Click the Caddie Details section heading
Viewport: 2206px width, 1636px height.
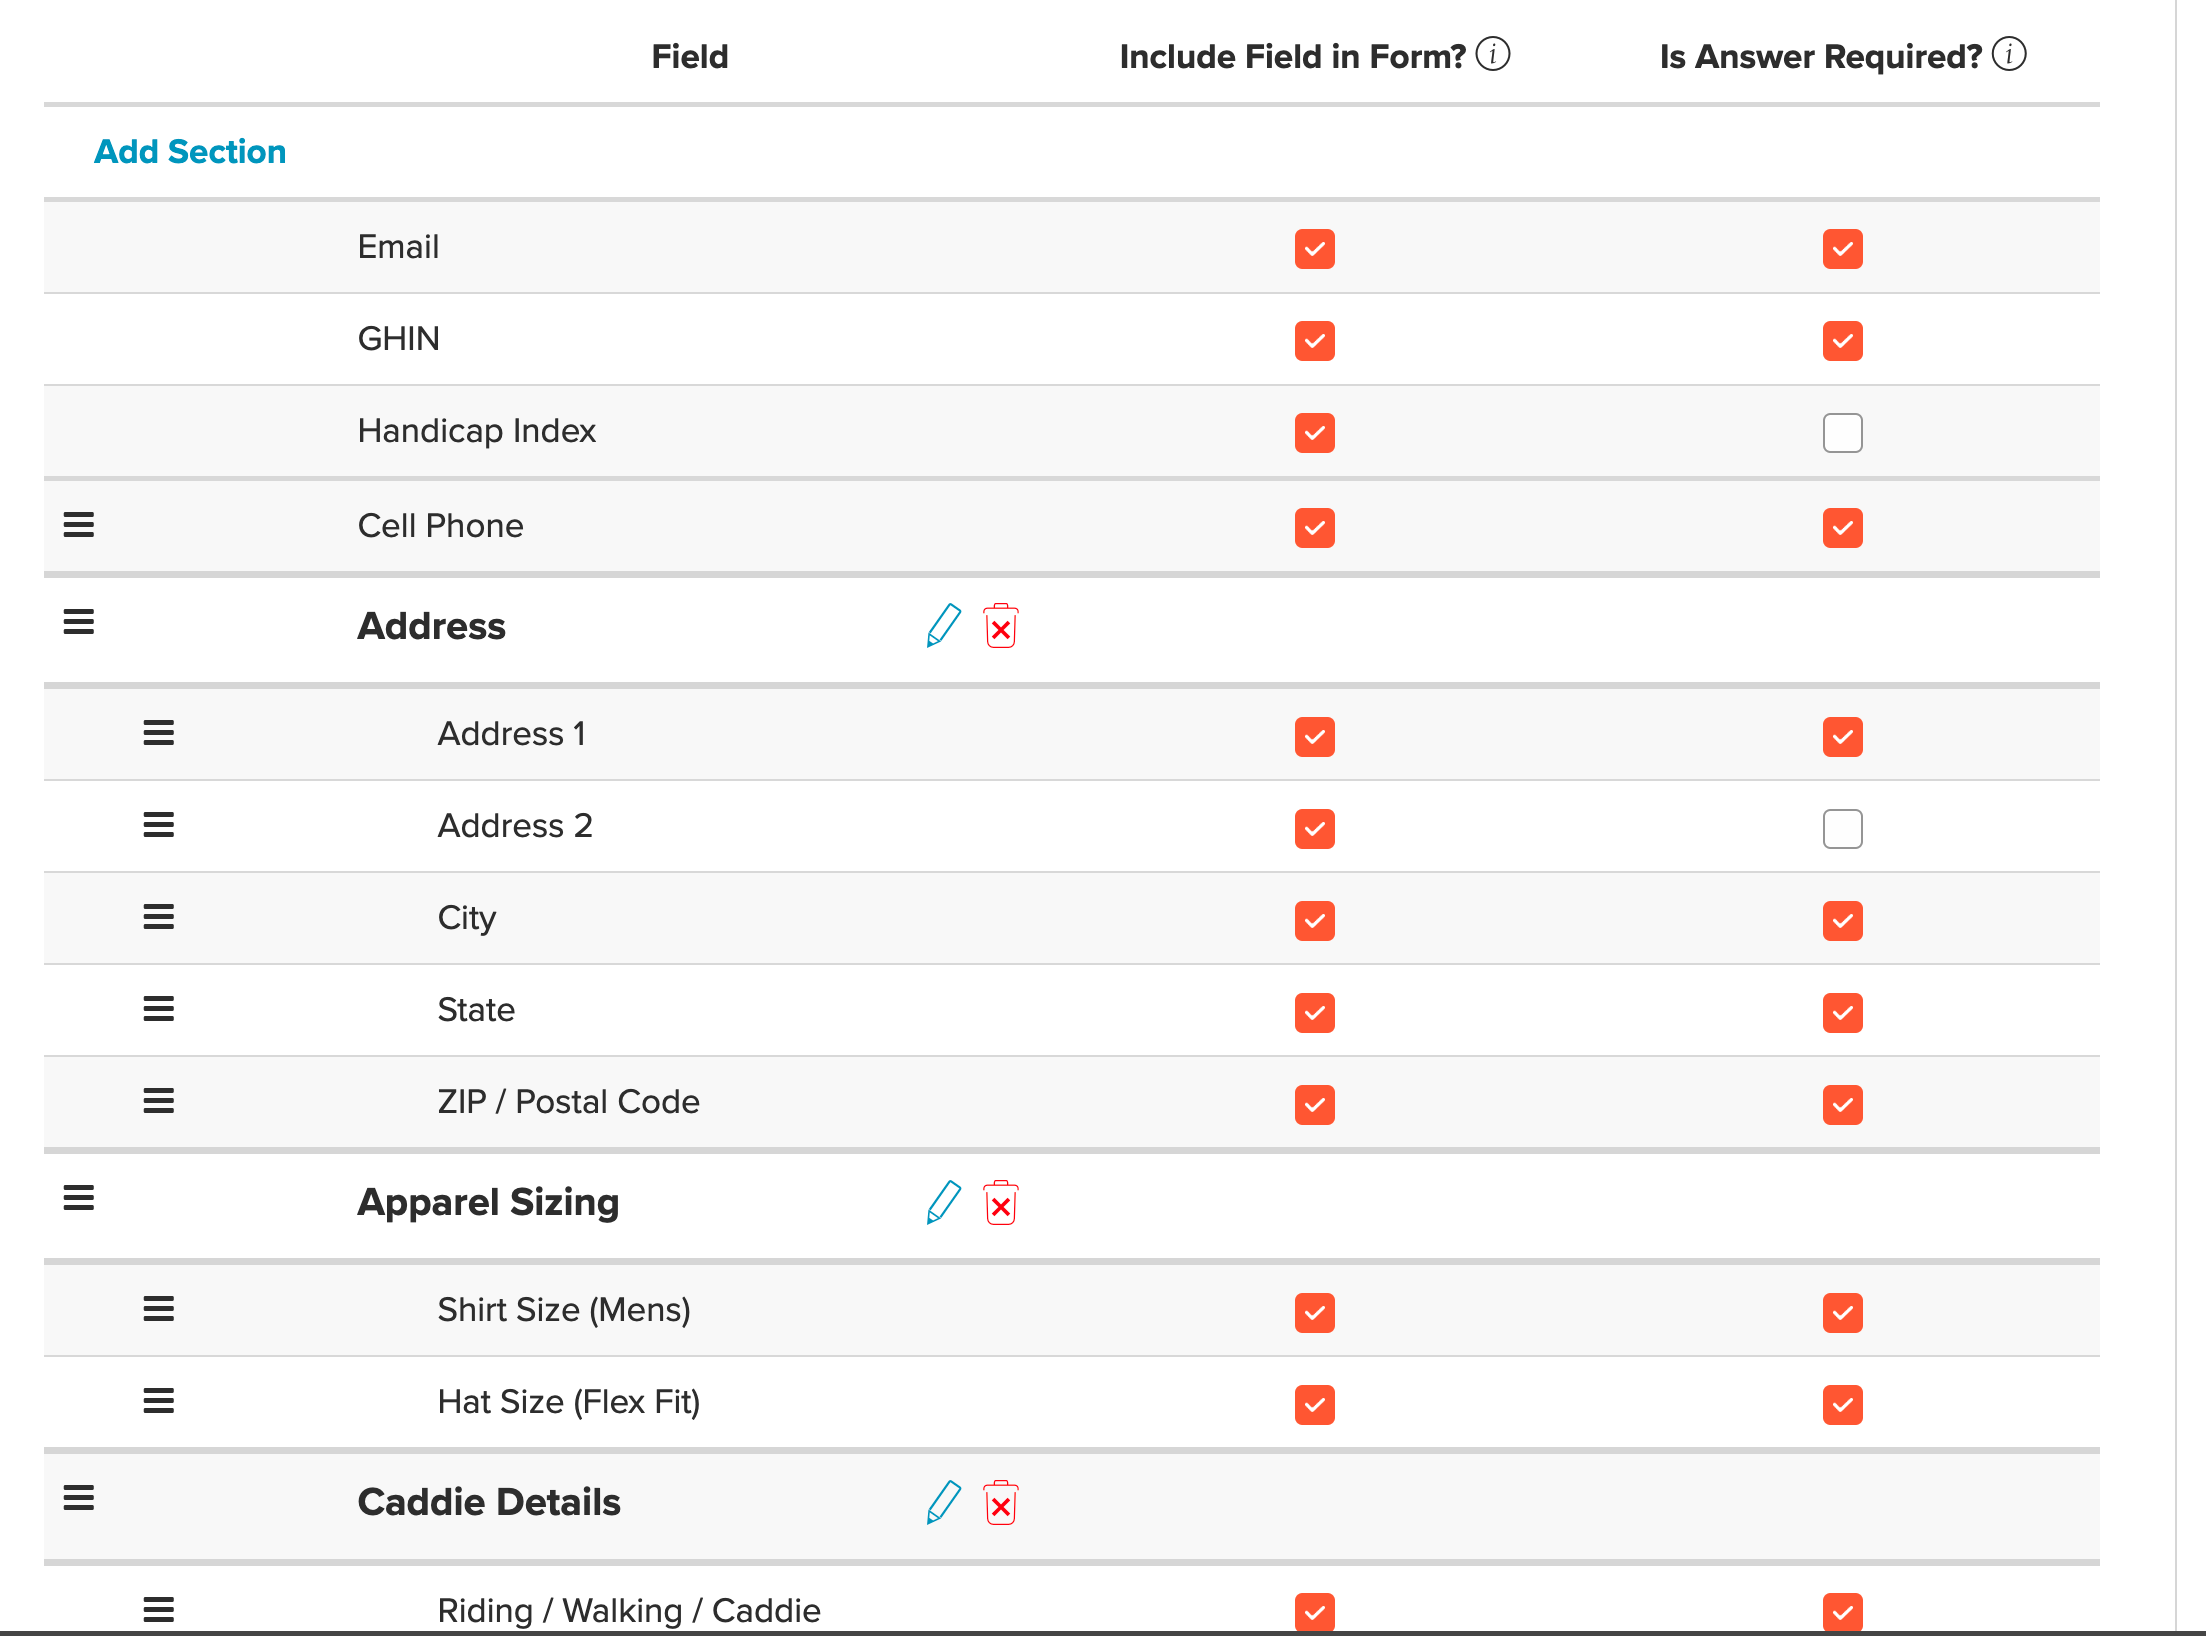pos(489,1502)
